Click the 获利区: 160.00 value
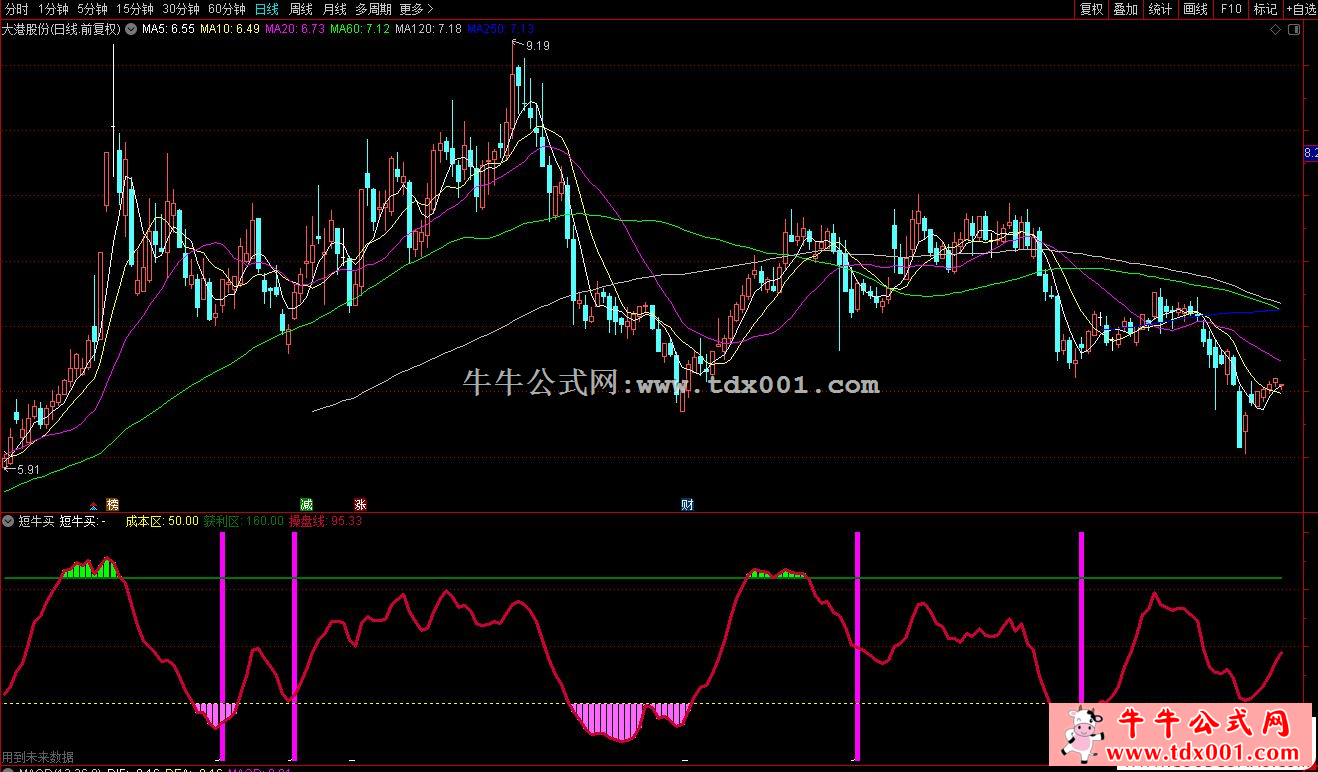Screen dimensions: 1318x772 (243, 521)
